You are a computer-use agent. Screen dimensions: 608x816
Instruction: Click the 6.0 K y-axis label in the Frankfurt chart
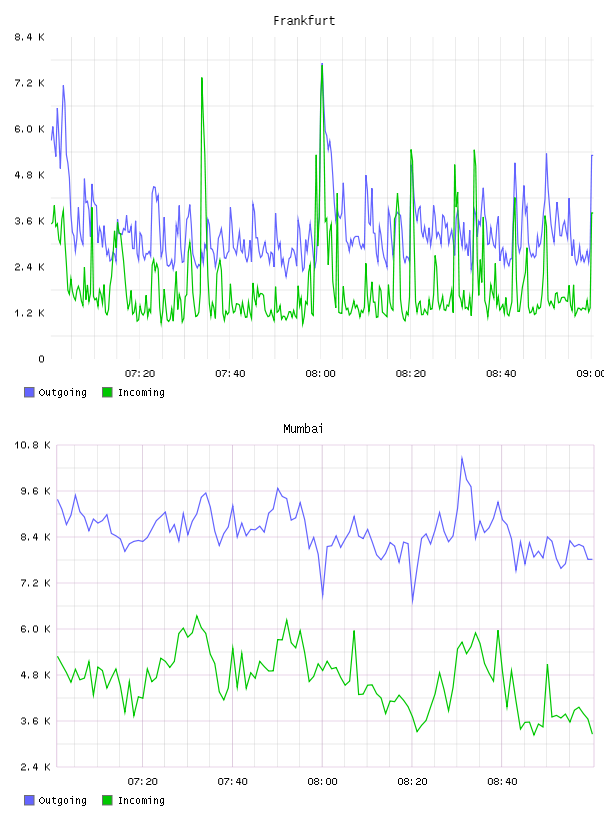(29, 129)
